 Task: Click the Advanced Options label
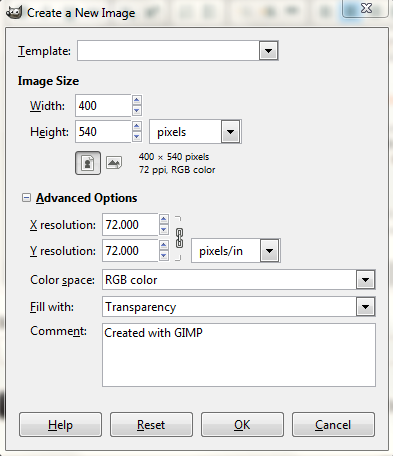(x=87, y=198)
